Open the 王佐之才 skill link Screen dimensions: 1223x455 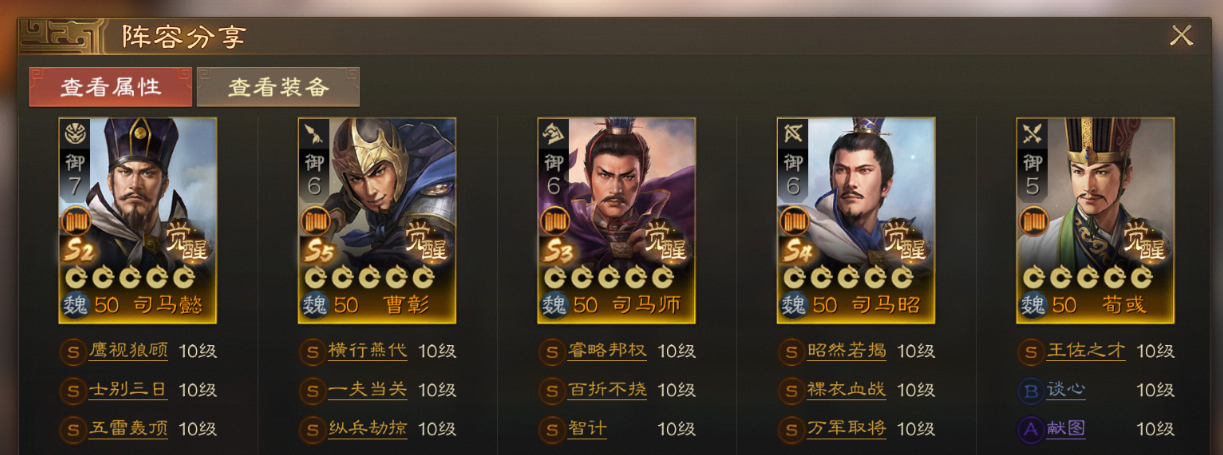1086,351
